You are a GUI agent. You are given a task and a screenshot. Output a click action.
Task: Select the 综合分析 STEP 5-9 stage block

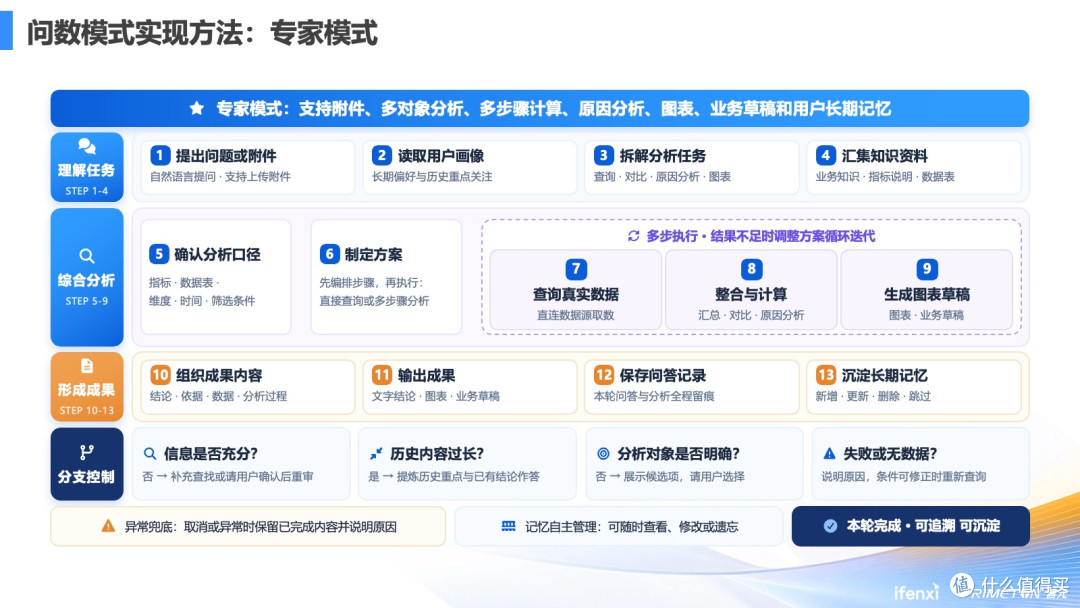pyautogui.click(x=87, y=277)
